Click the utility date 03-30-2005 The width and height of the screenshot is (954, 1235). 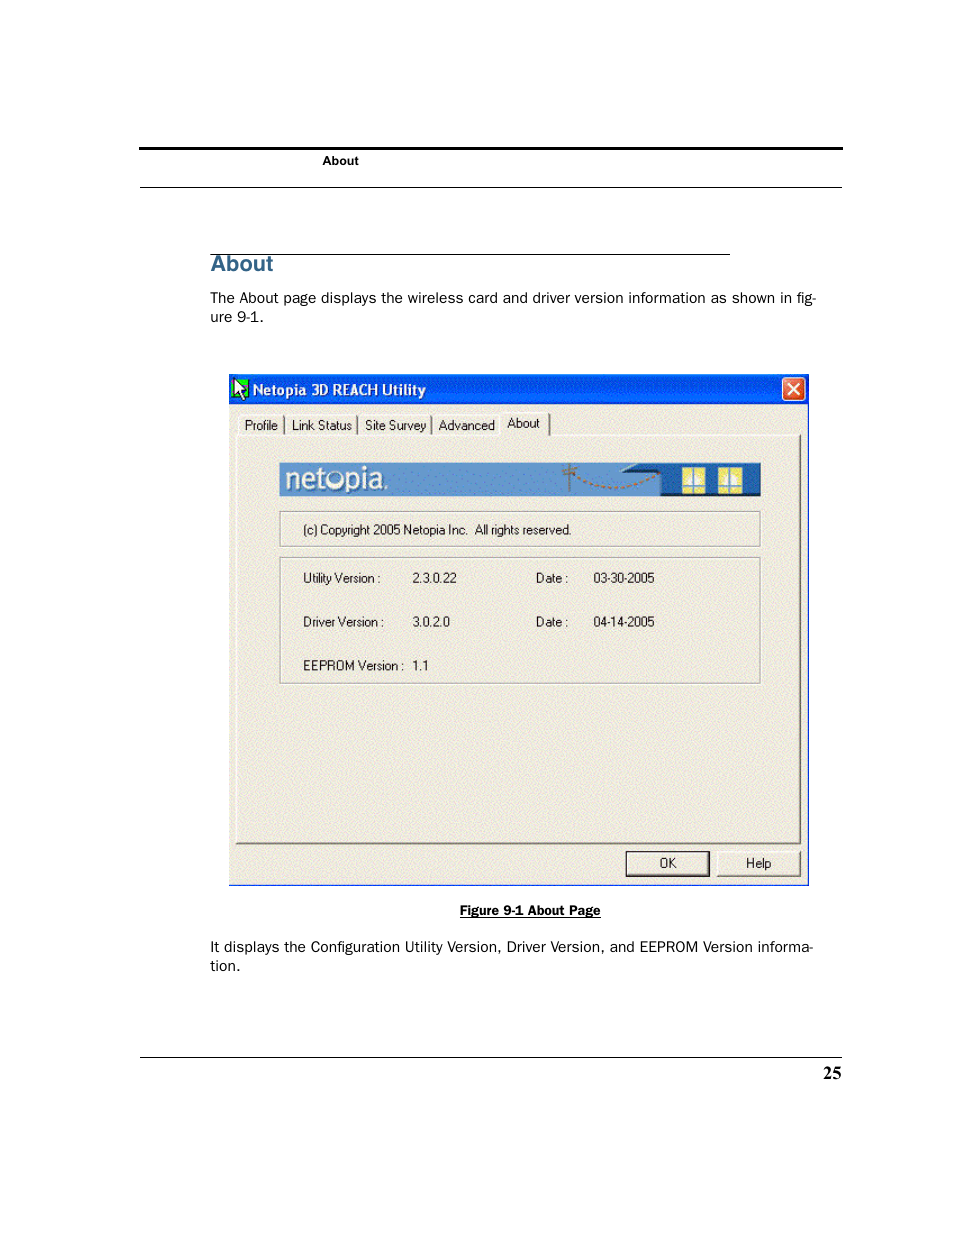point(624,578)
